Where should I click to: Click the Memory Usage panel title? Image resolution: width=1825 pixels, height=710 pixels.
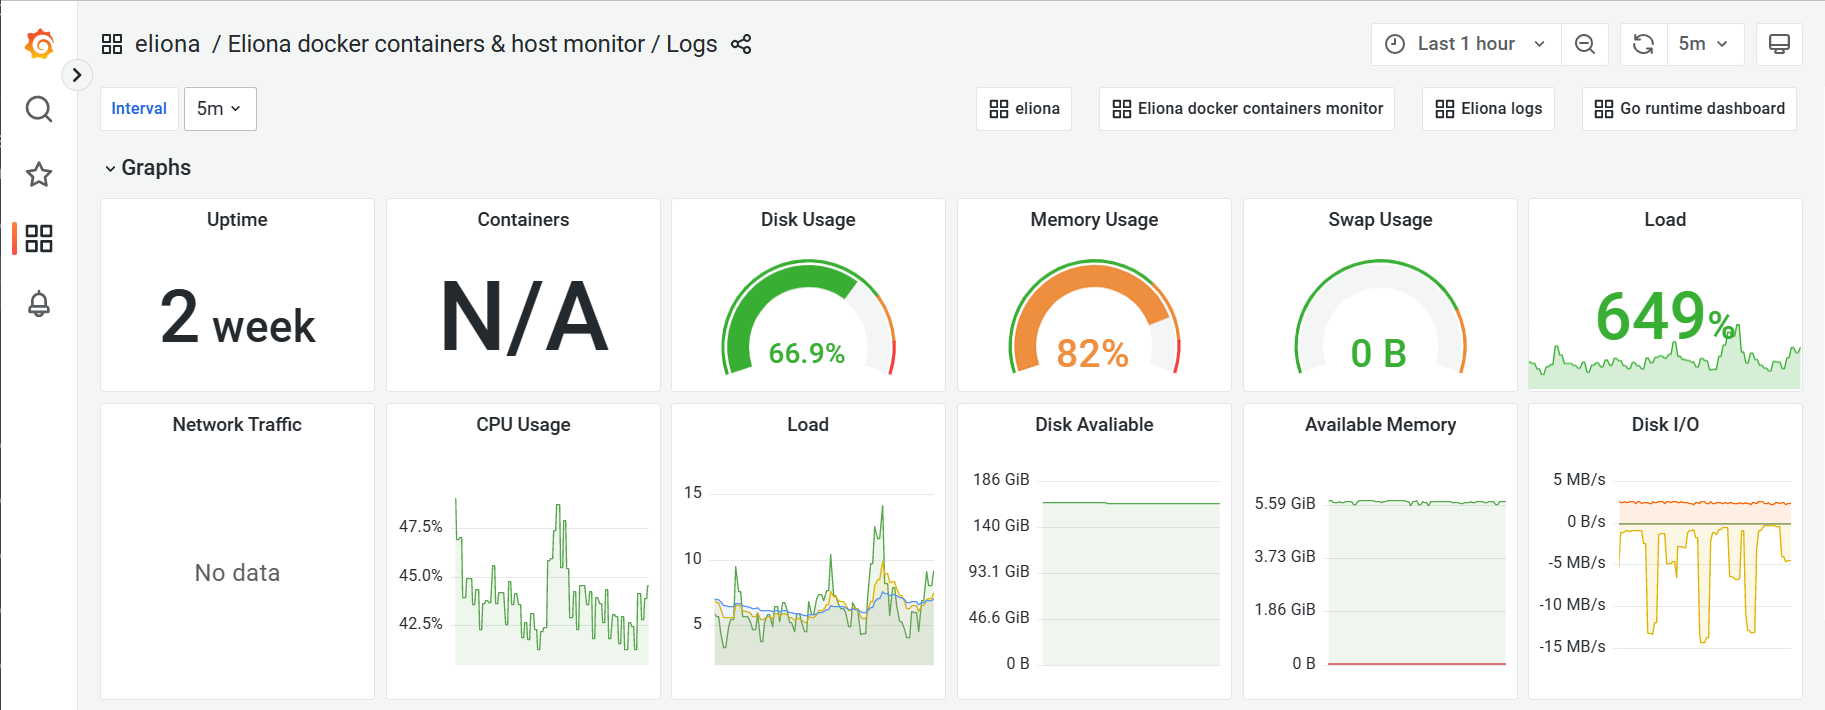tap(1094, 220)
